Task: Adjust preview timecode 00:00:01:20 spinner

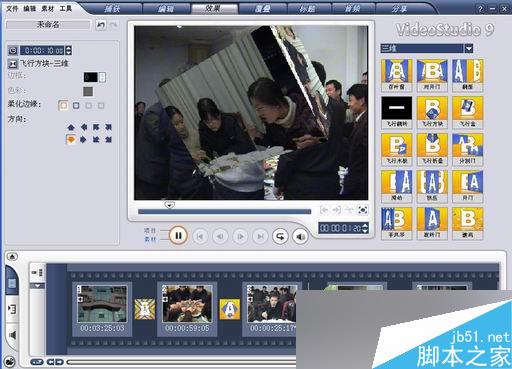Action: pyautogui.click(x=365, y=228)
